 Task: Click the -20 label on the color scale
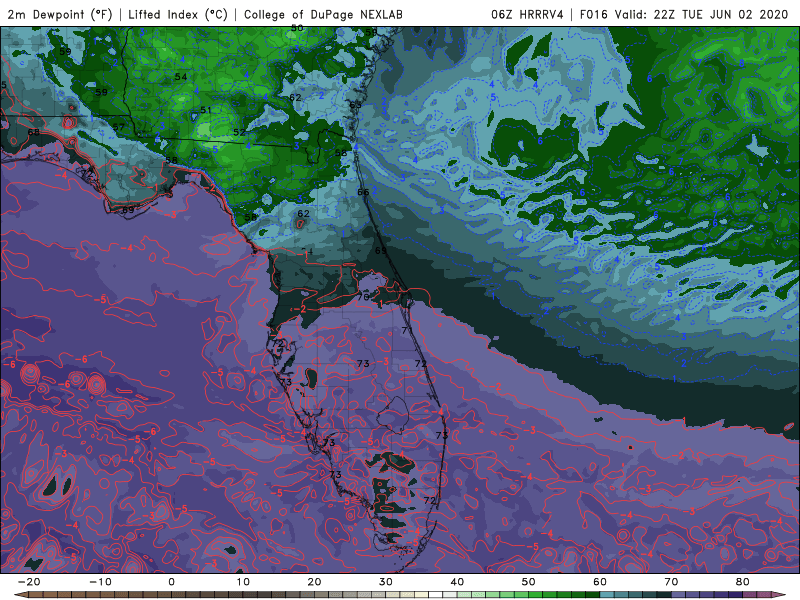coord(29,582)
